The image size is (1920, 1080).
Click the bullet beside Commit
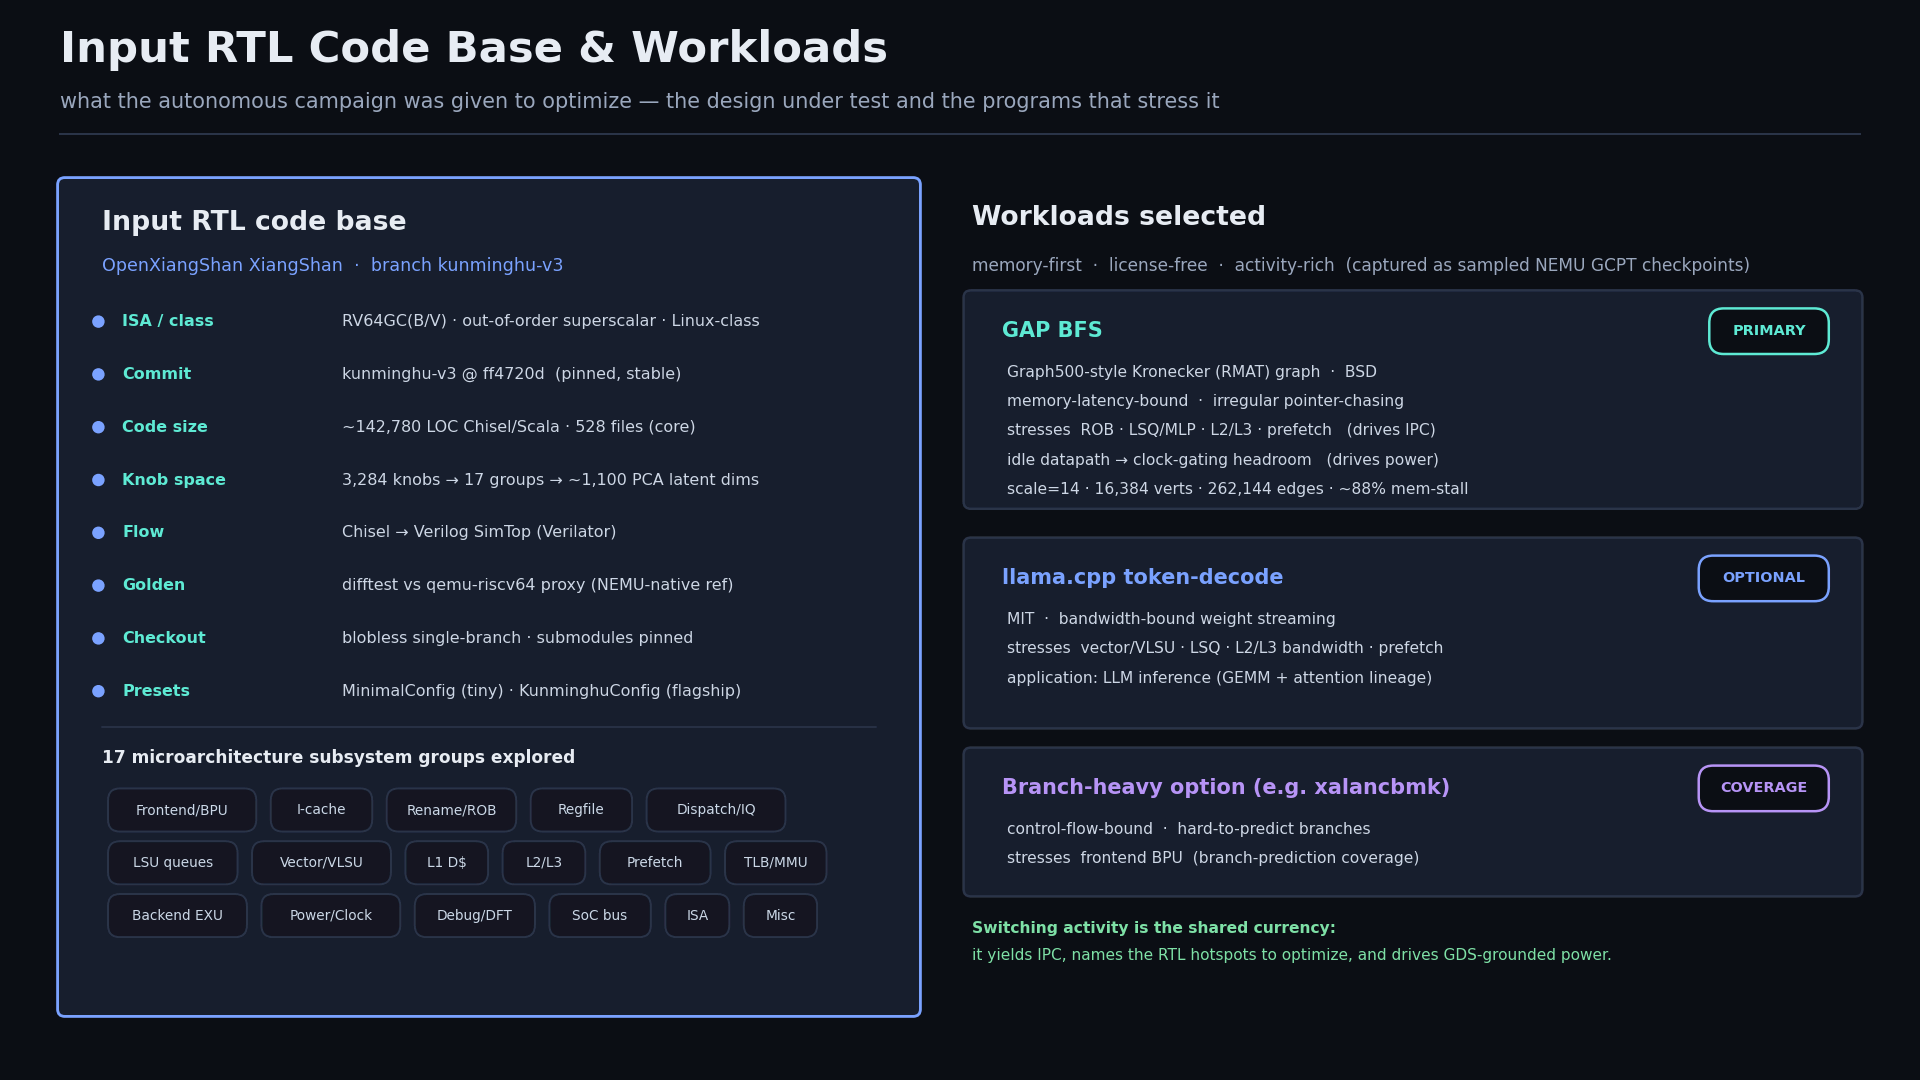pos(98,375)
